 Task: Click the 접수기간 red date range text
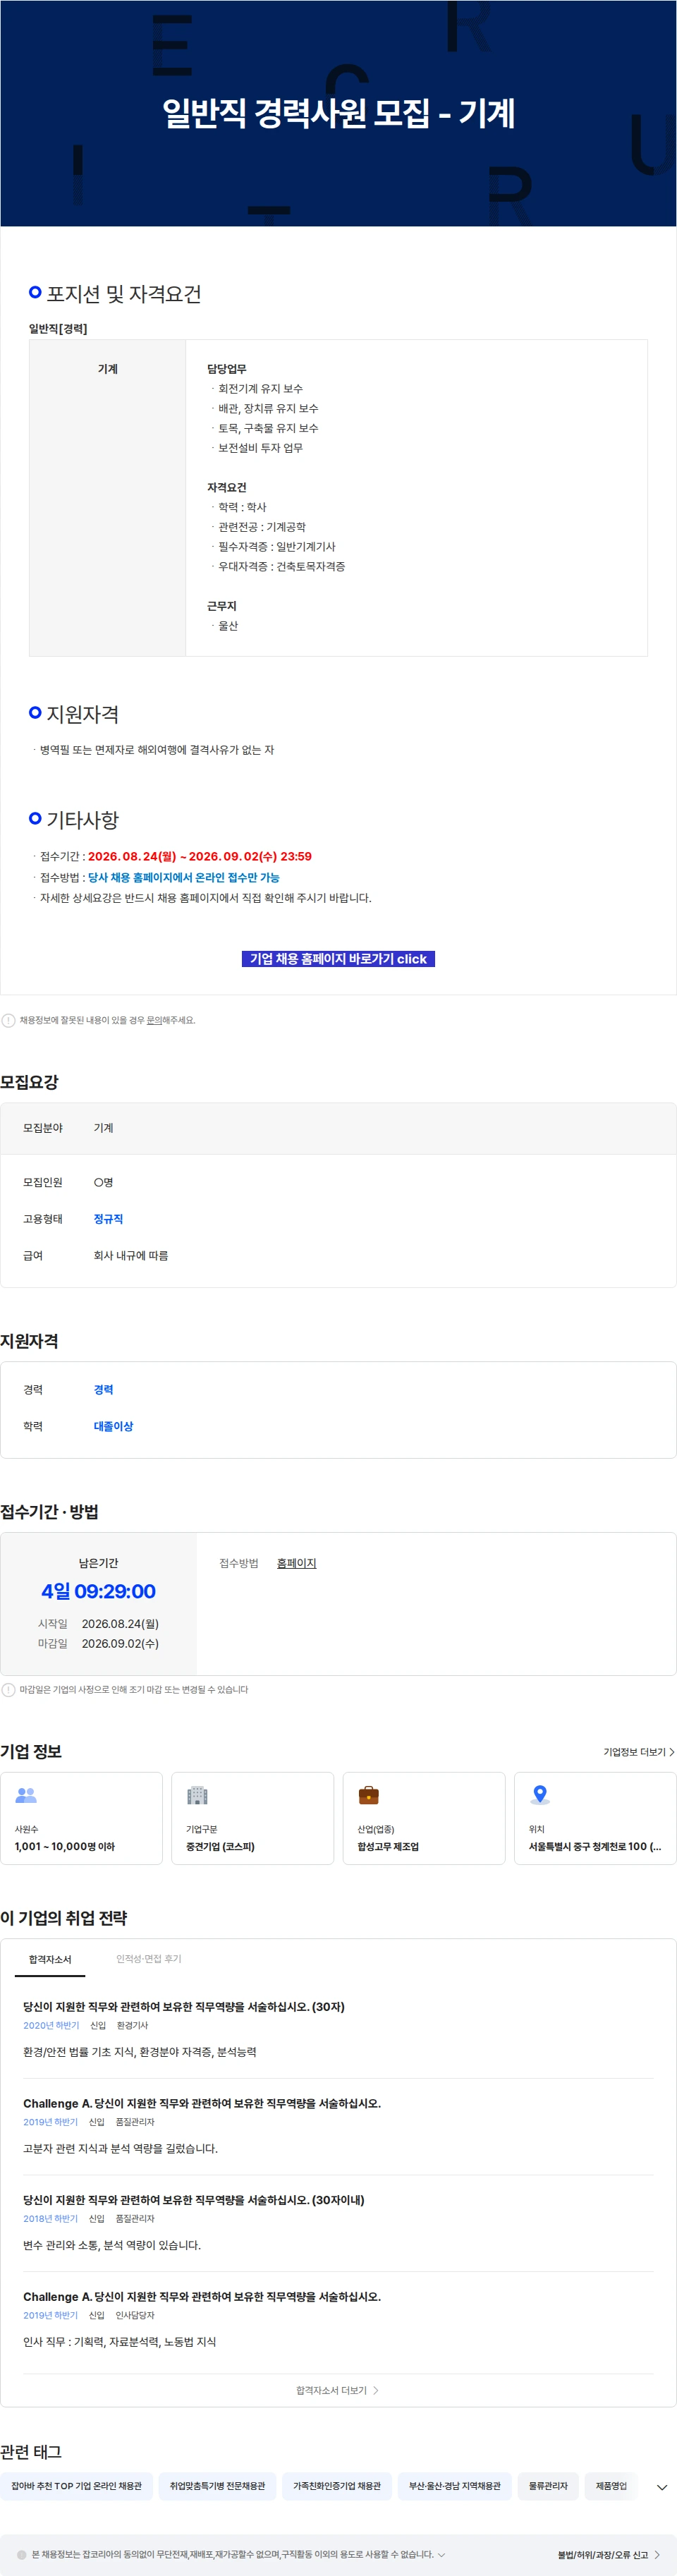coord(200,856)
